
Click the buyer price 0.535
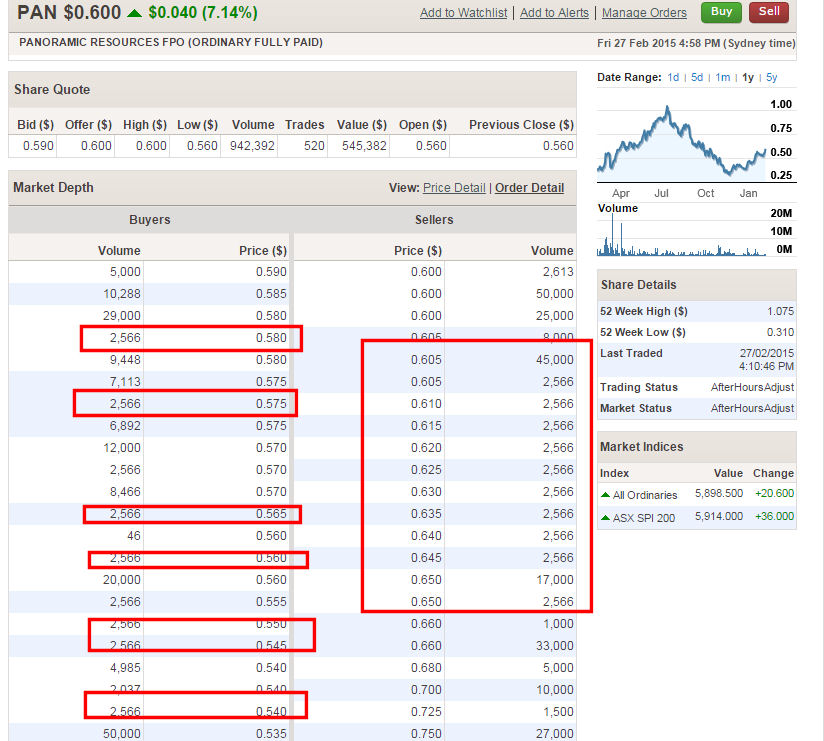[x=271, y=734]
